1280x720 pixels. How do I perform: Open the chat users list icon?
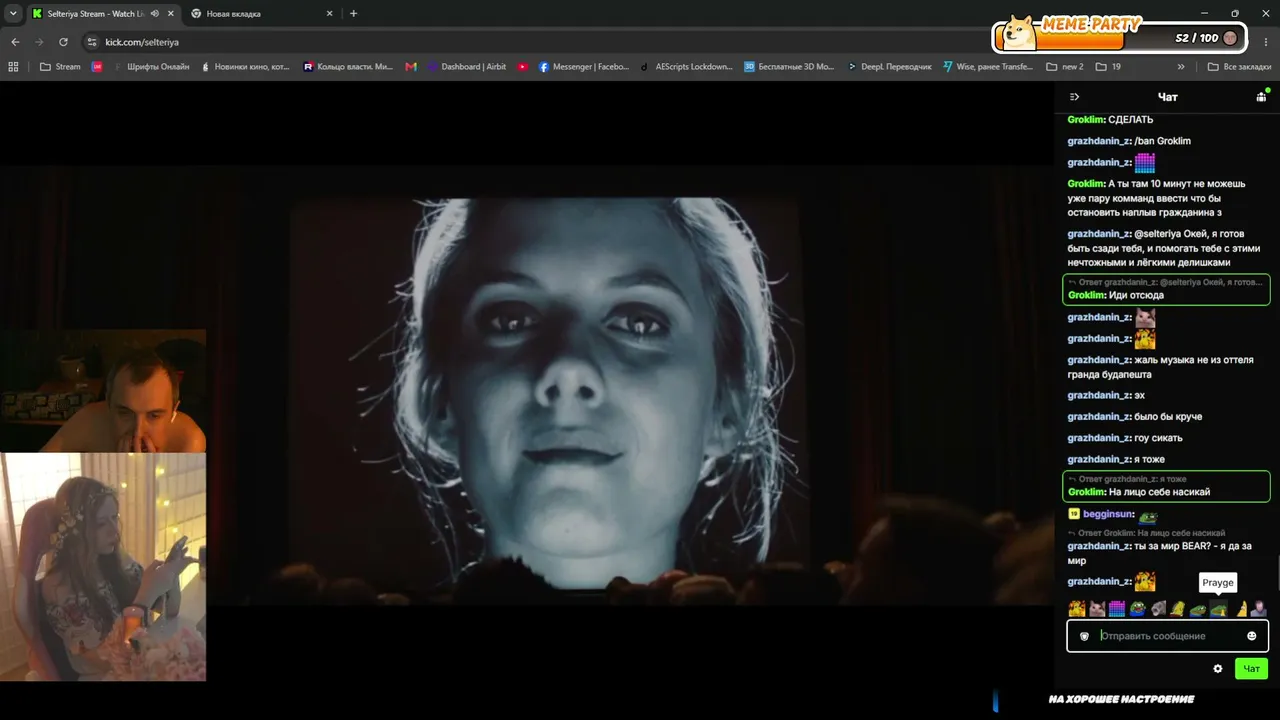coord(1261,97)
